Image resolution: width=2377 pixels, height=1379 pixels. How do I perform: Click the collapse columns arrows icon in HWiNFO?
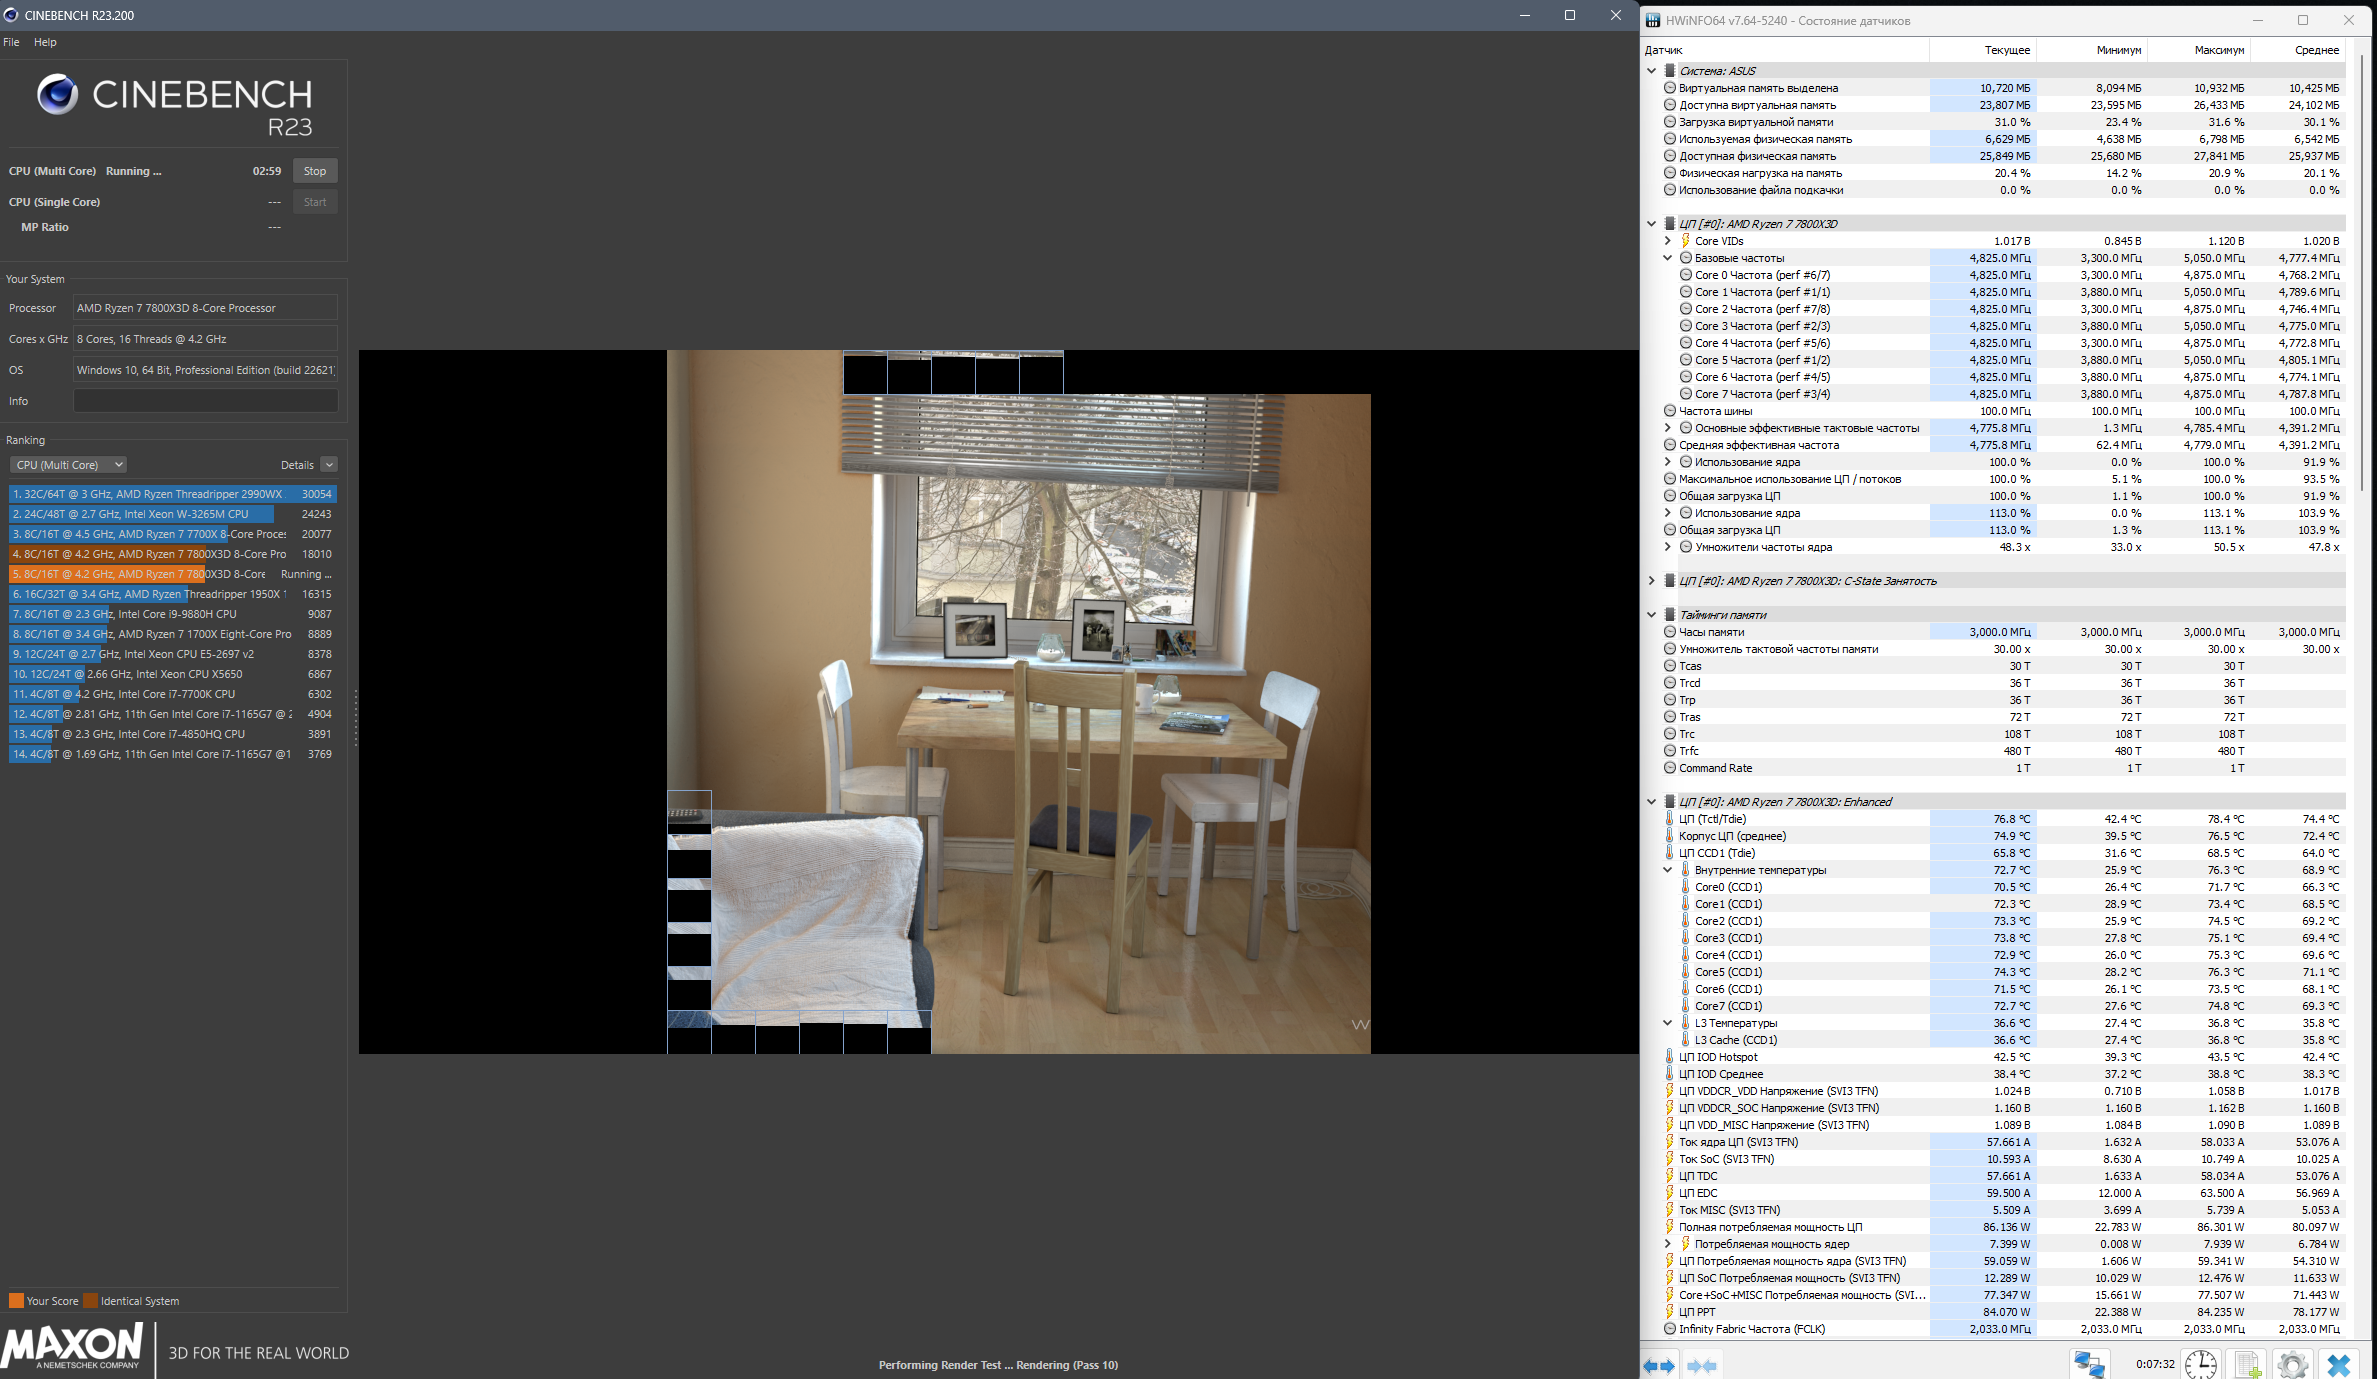[1701, 1365]
